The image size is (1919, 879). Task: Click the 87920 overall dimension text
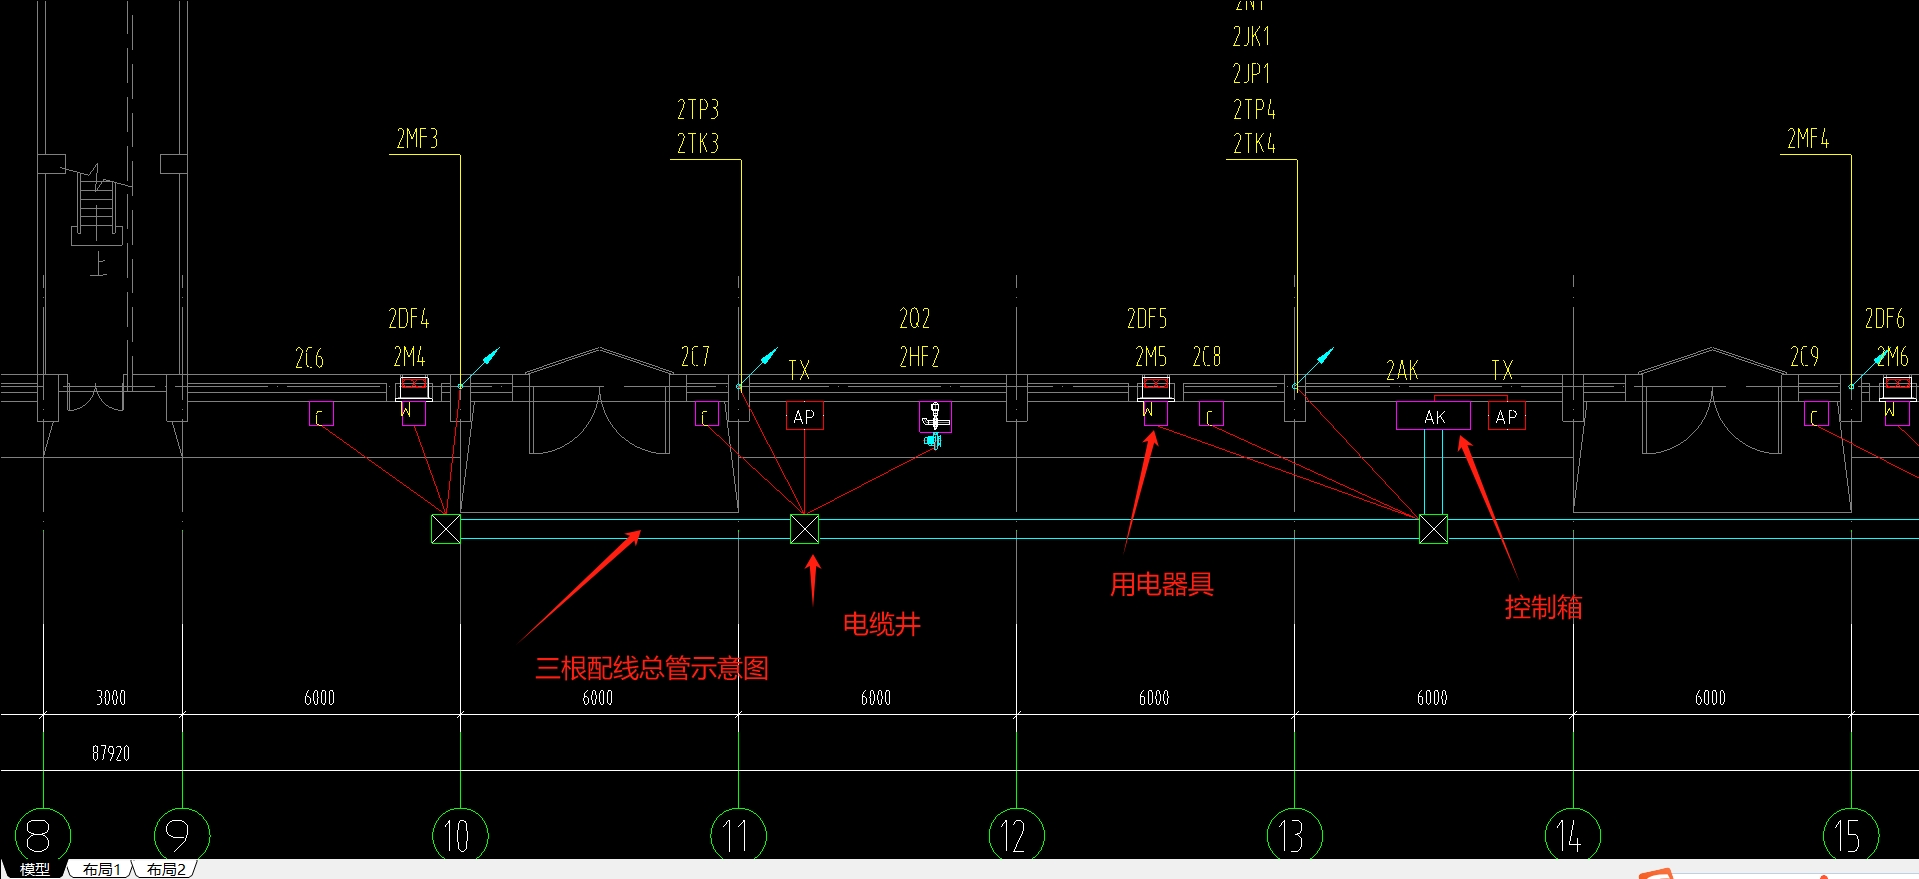(111, 753)
